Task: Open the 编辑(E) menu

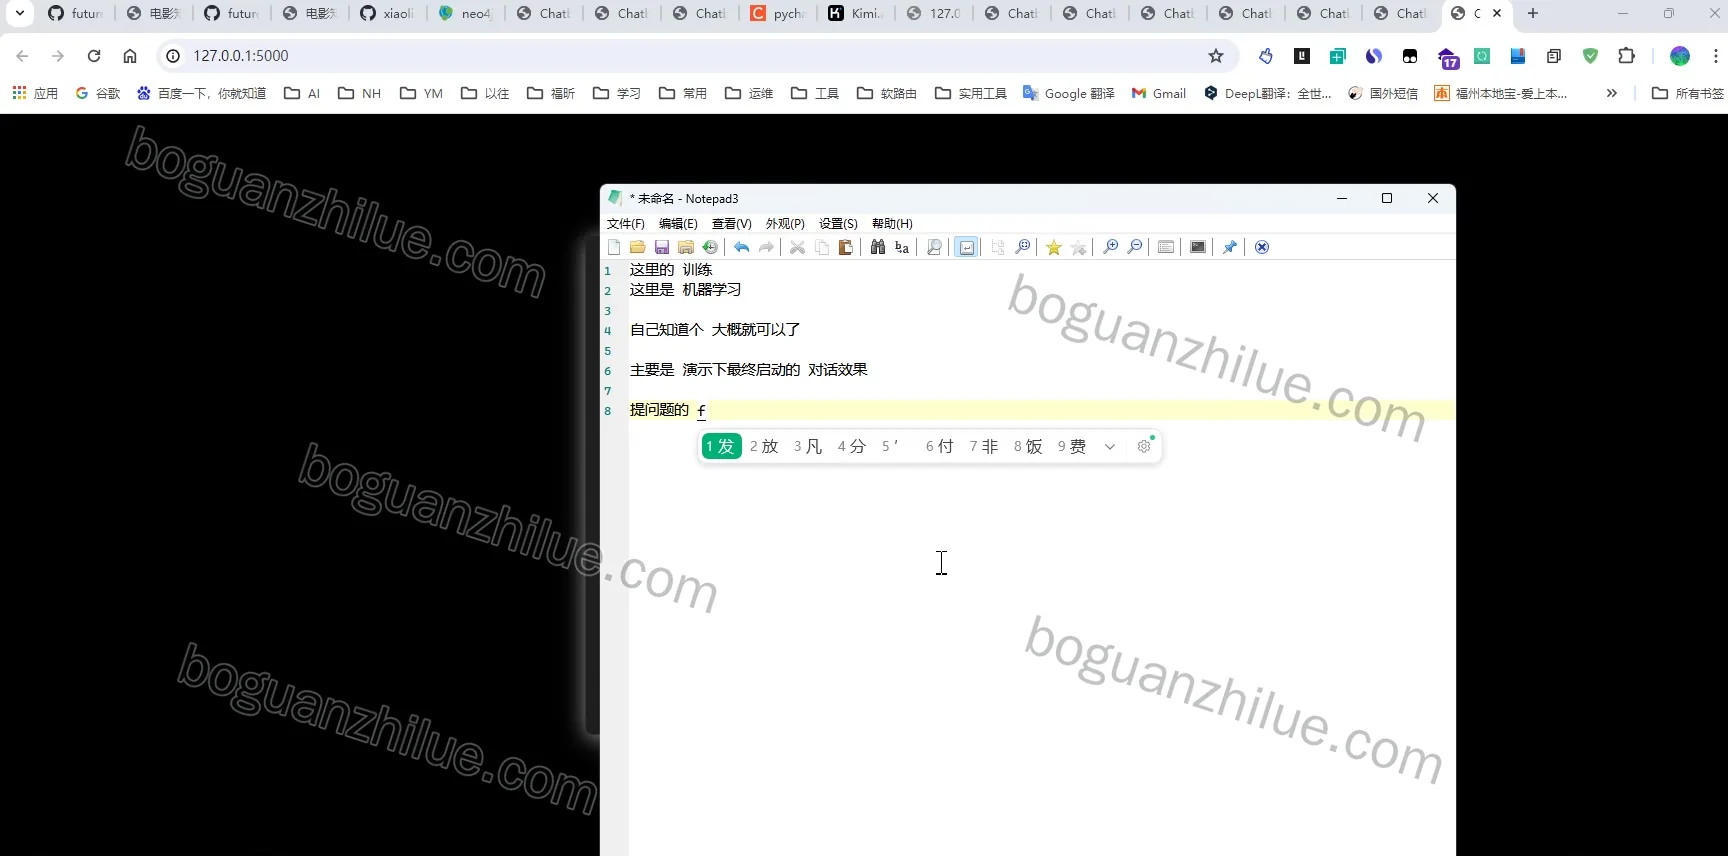Action: (x=678, y=224)
